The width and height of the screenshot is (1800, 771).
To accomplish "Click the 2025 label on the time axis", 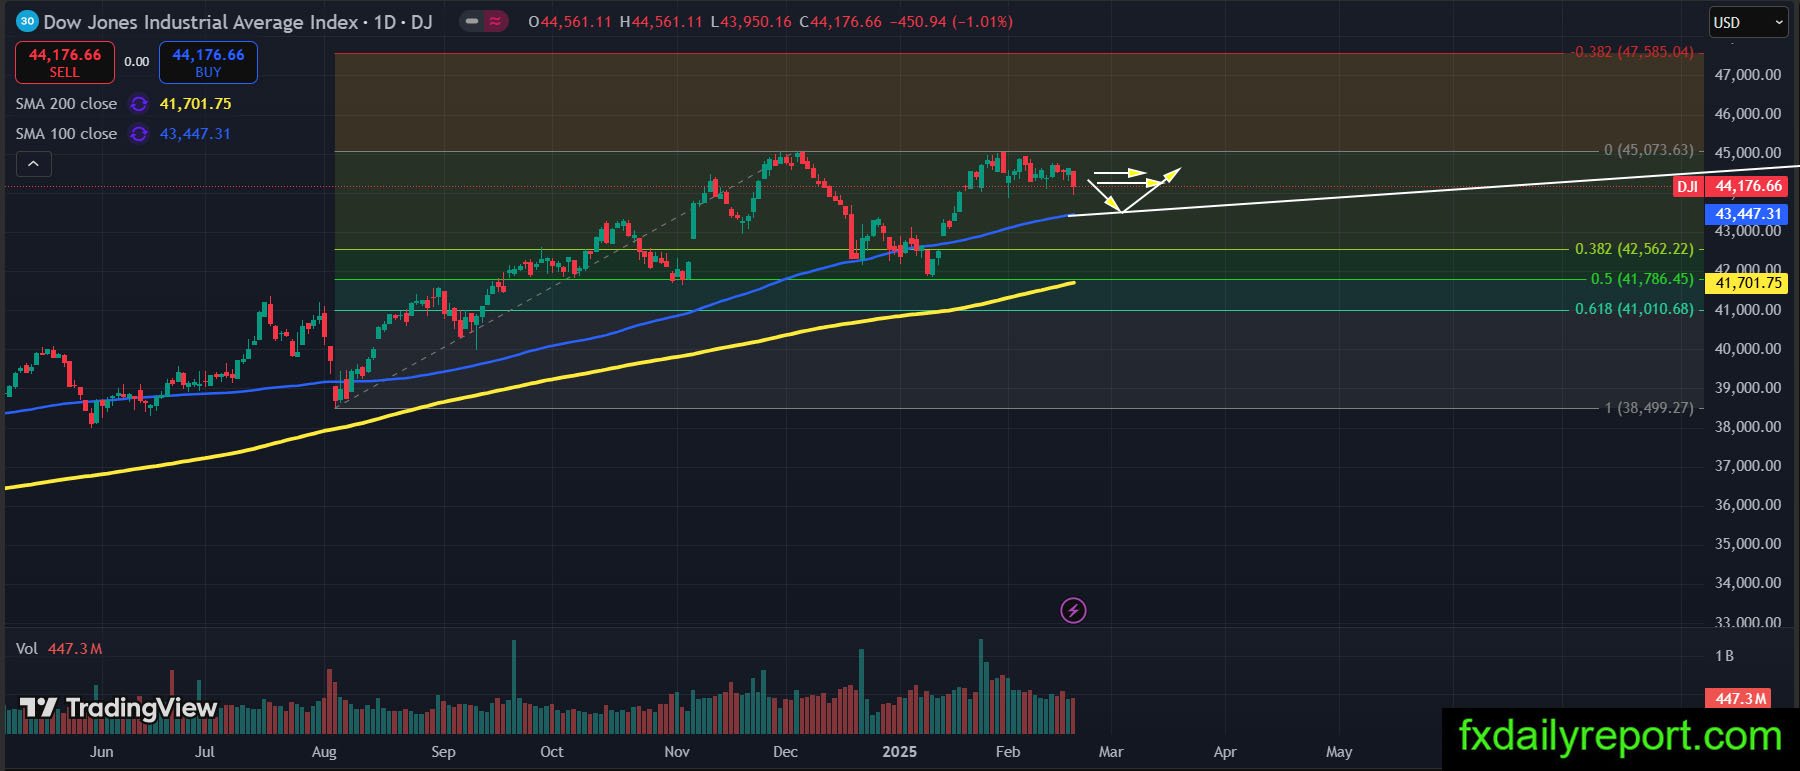I will click(x=899, y=752).
